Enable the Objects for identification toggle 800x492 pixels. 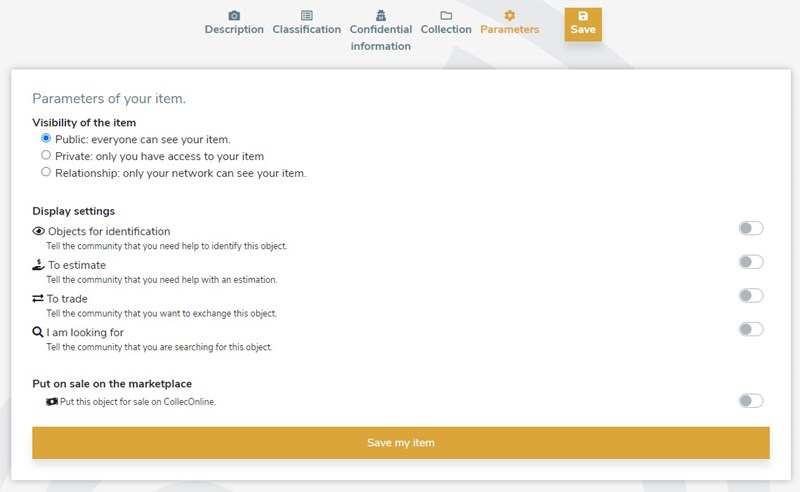pos(751,228)
